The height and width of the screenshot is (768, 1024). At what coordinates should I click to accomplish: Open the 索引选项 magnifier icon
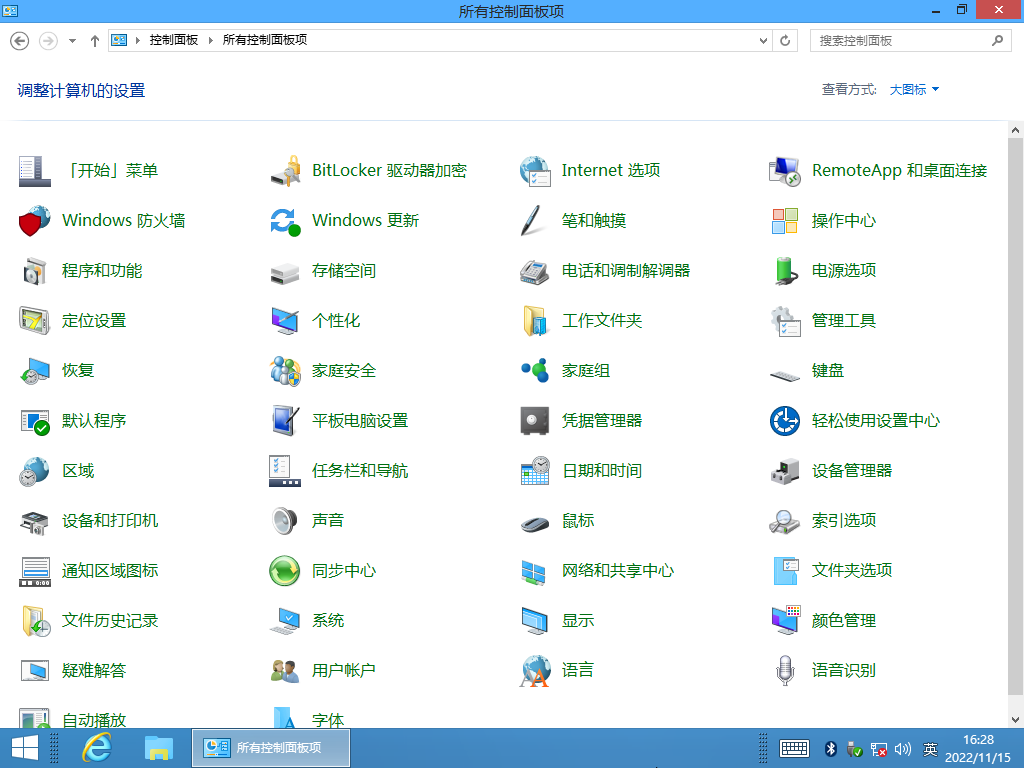click(785, 521)
